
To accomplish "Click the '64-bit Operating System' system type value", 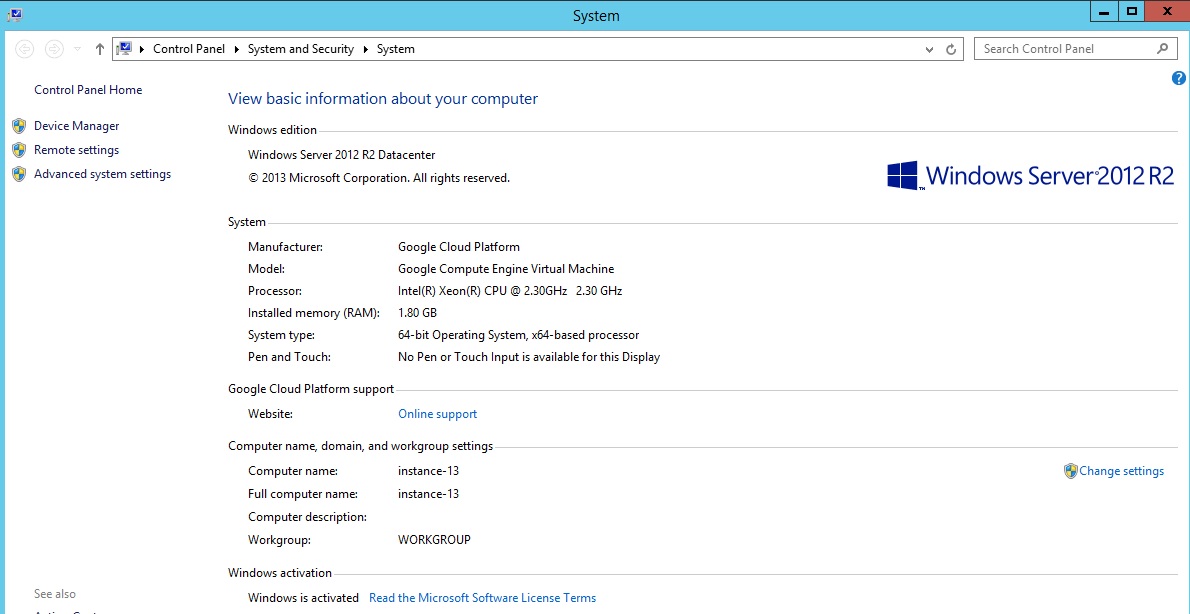I will (x=518, y=335).
